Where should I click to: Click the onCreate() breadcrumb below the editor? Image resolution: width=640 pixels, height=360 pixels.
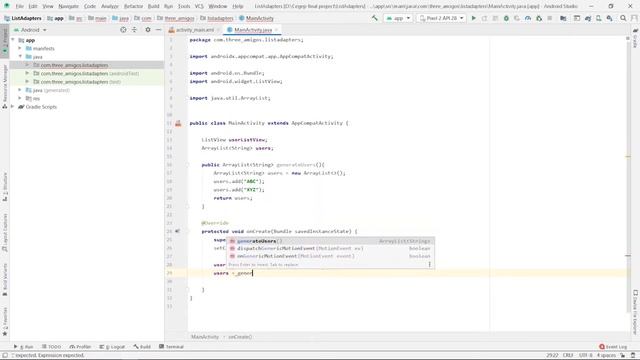point(240,337)
